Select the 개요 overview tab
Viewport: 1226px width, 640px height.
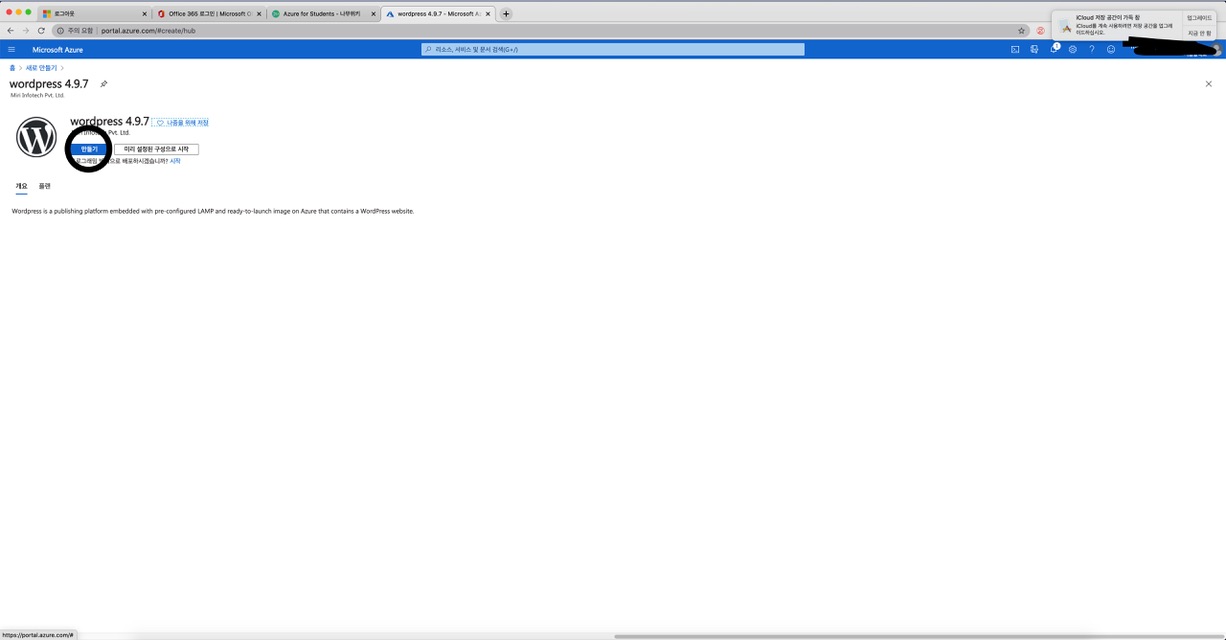coord(21,186)
